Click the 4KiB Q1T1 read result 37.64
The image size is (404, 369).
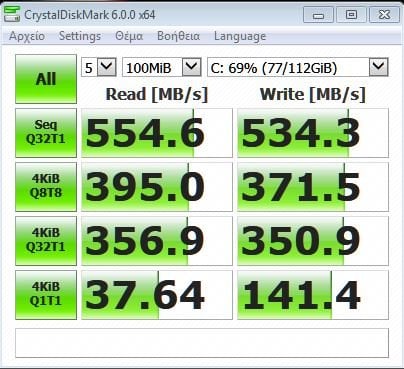coord(157,295)
